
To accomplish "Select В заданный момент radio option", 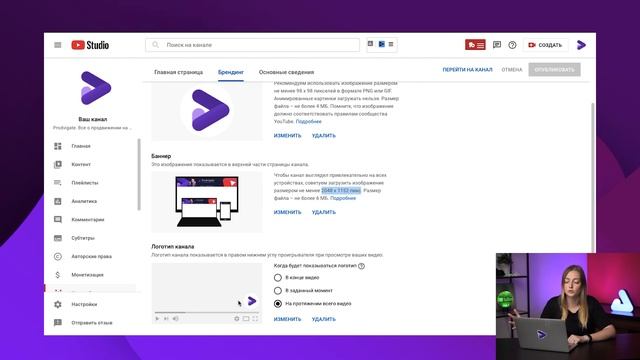I will pyautogui.click(x=278, y=291).
